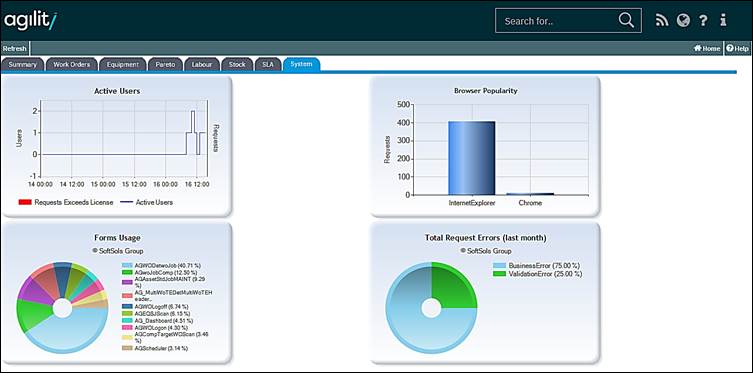
Task: Click the InternetExplorer bar in chart
Action: pos(472,158)
